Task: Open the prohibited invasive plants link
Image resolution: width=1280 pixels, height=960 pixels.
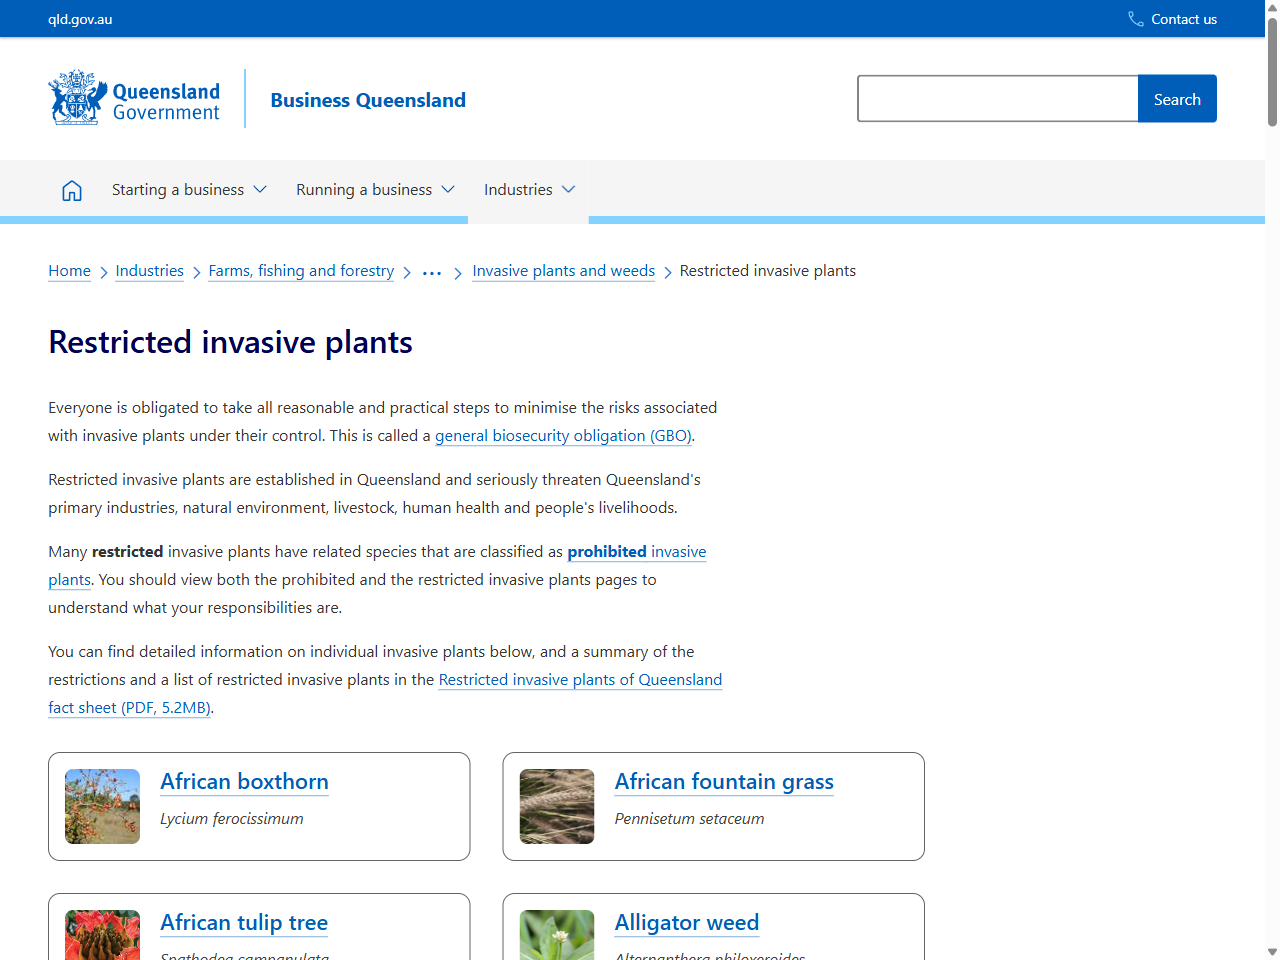Action: point(637,551)
